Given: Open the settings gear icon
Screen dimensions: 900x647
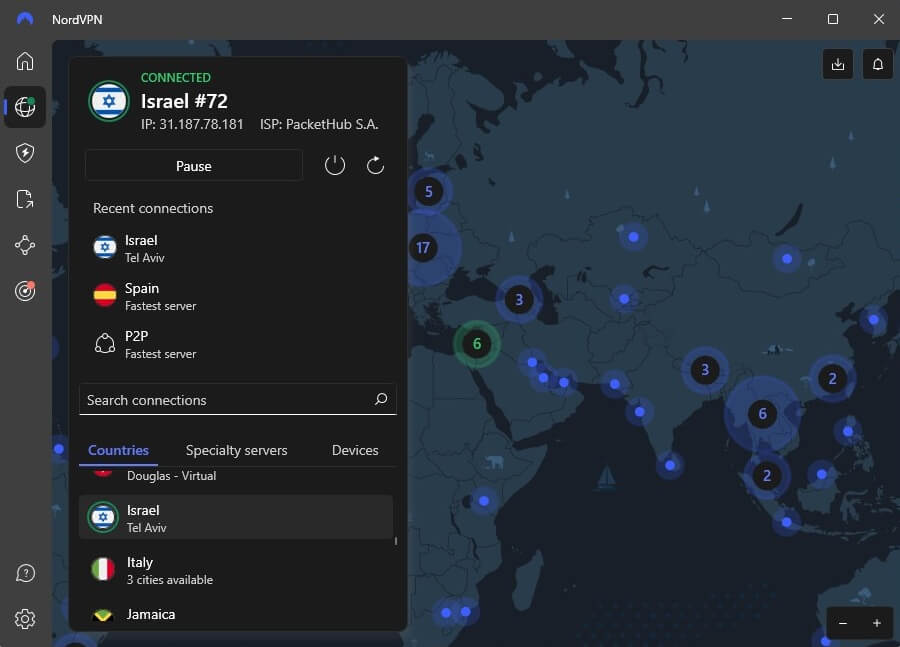Looking at the screenshot, I should 25,619.
